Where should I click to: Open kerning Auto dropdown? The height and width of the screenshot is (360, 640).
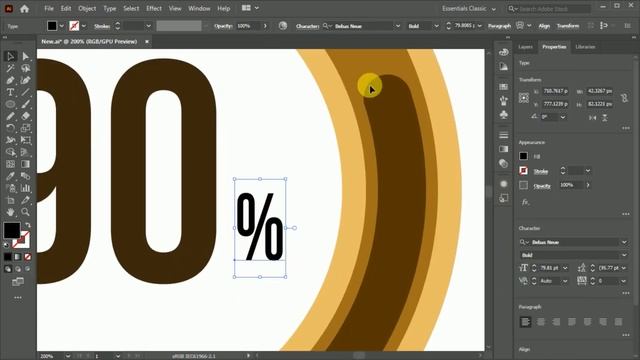click(x=565, y=281)
